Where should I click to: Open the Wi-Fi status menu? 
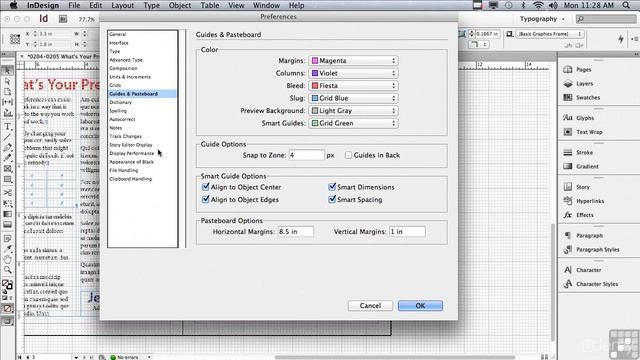538,5
